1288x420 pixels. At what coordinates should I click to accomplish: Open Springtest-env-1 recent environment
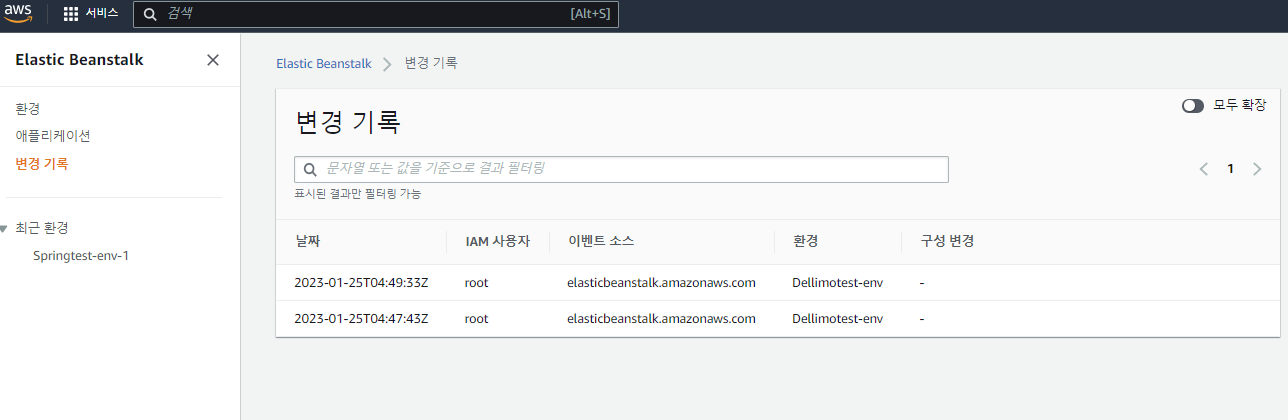tap(81, 255)
